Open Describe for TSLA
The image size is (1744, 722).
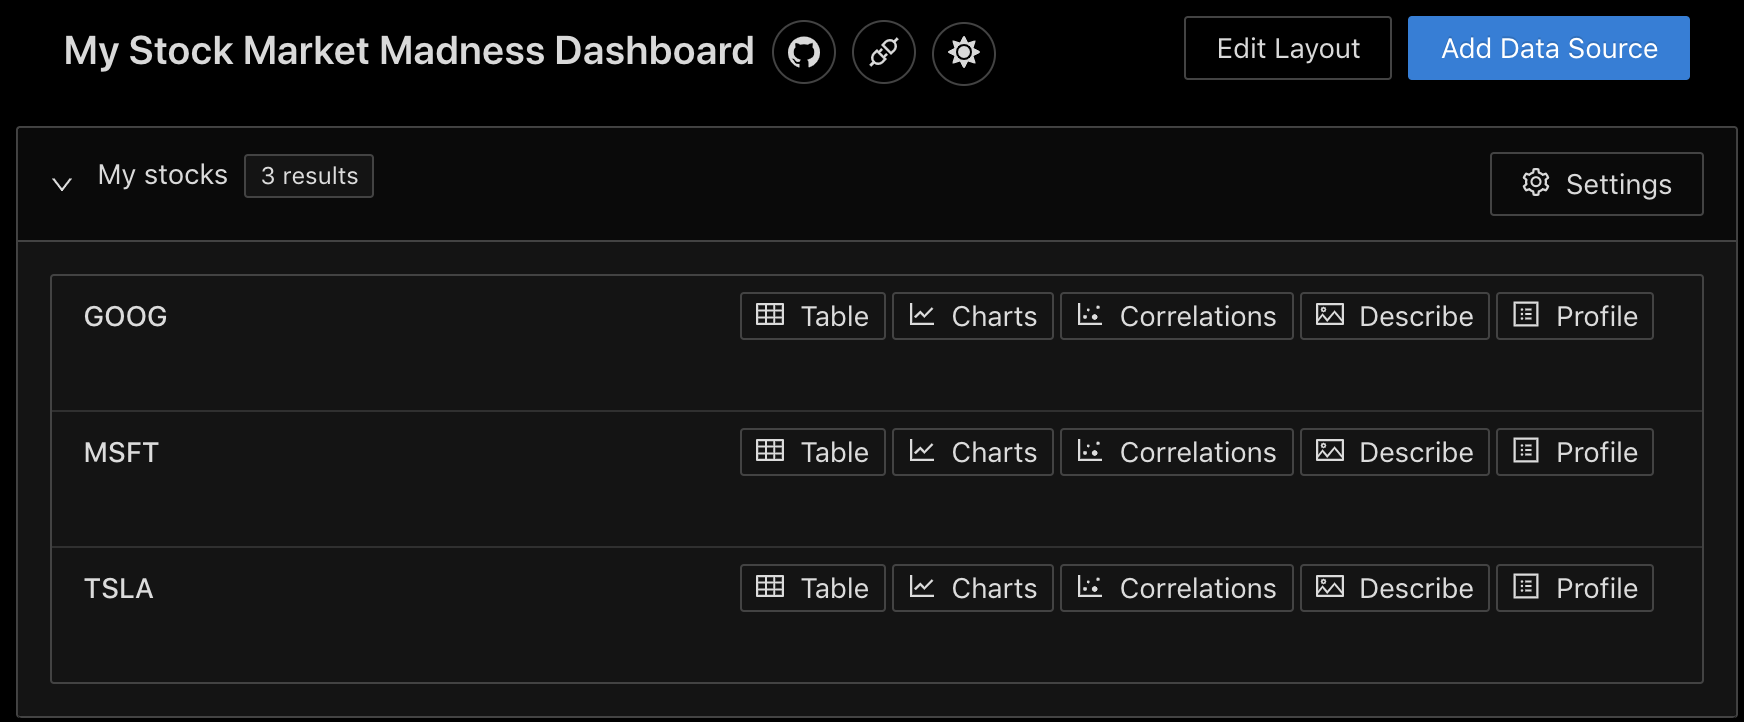click(1394, 588)
